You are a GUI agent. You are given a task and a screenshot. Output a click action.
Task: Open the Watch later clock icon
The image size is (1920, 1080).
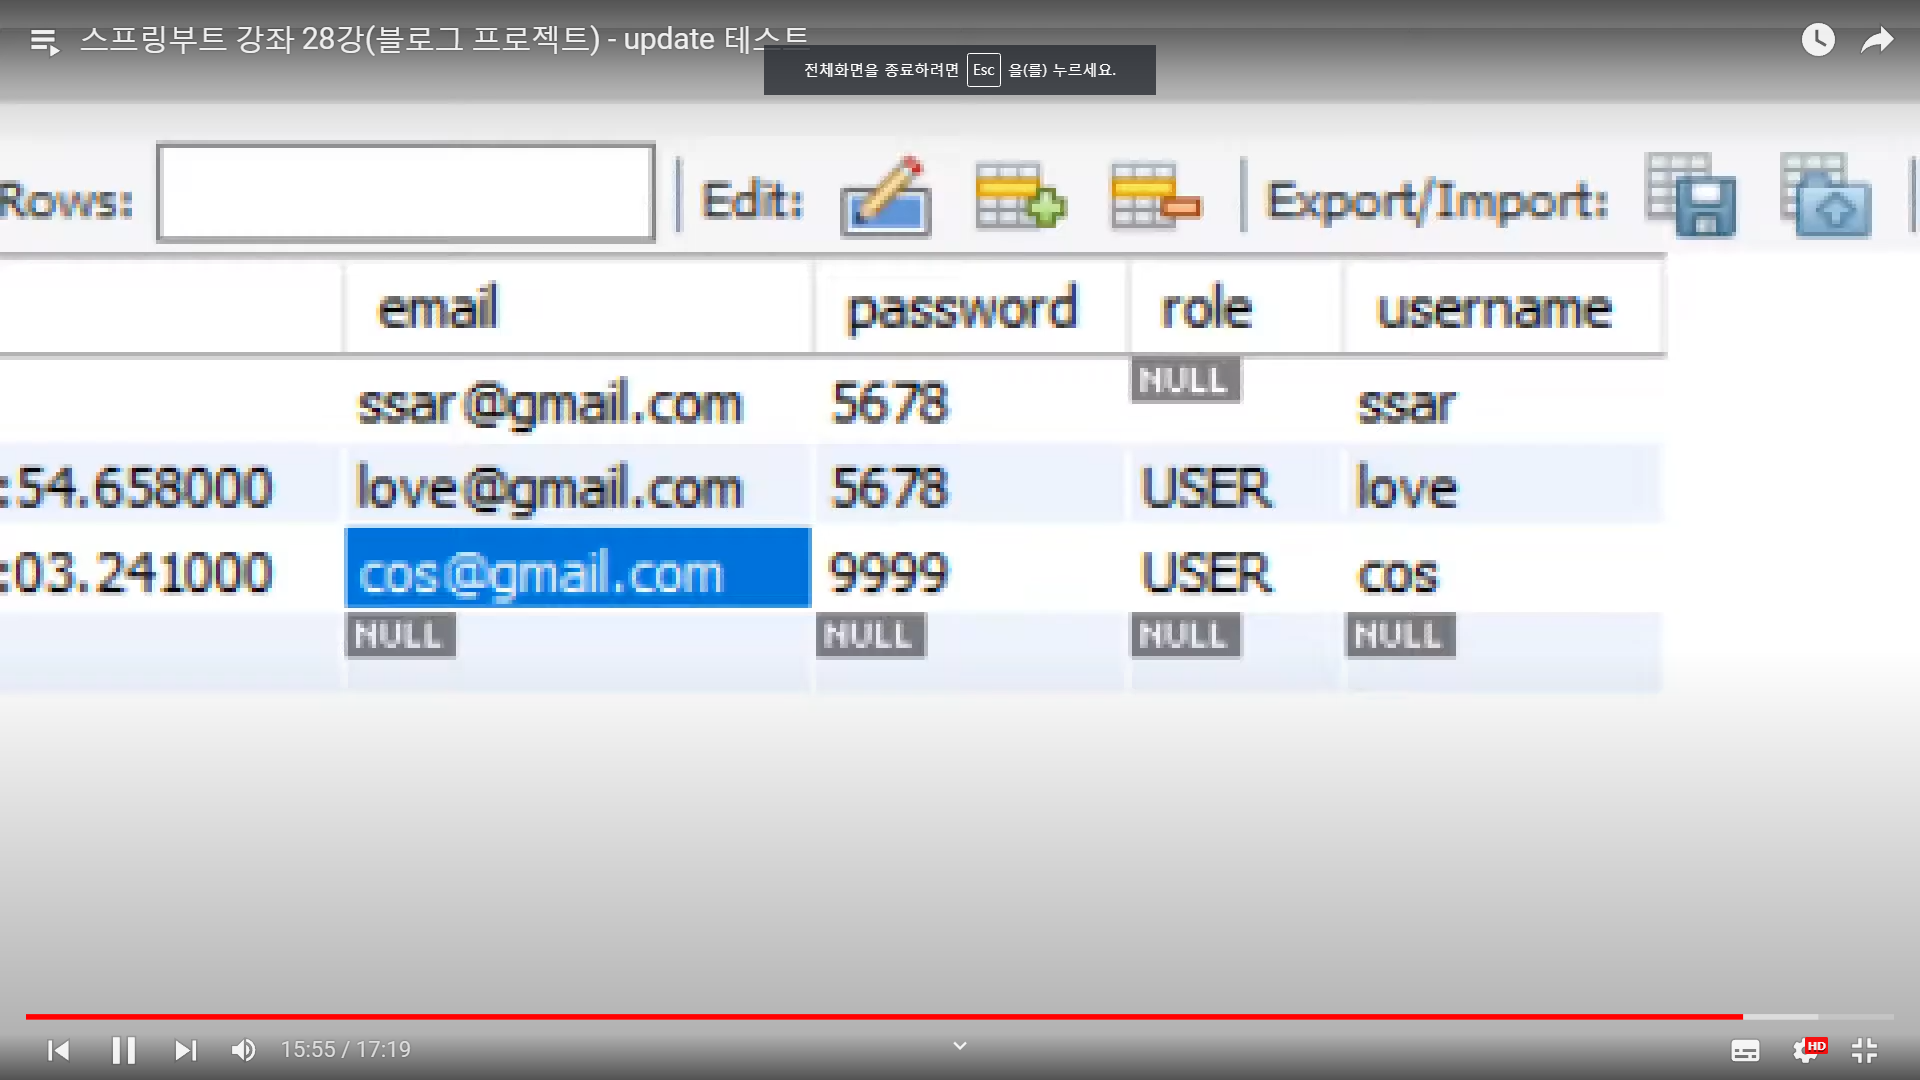pos(1817,40)
